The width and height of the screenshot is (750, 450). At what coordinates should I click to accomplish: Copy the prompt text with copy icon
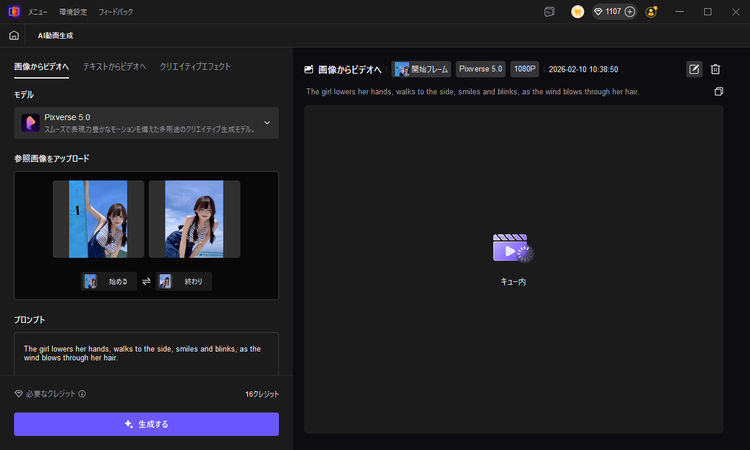[x=718, y=92]
